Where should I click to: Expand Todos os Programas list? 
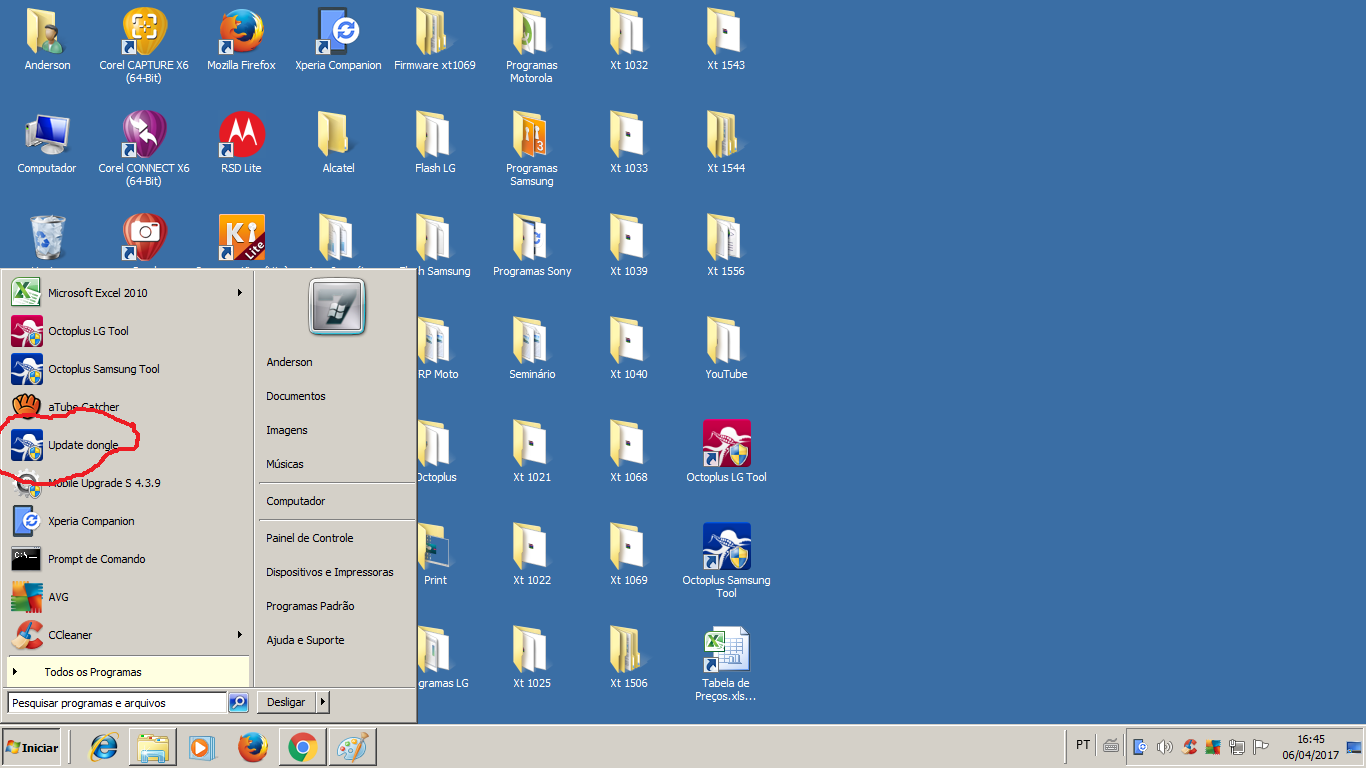click(x=128, y=672)
